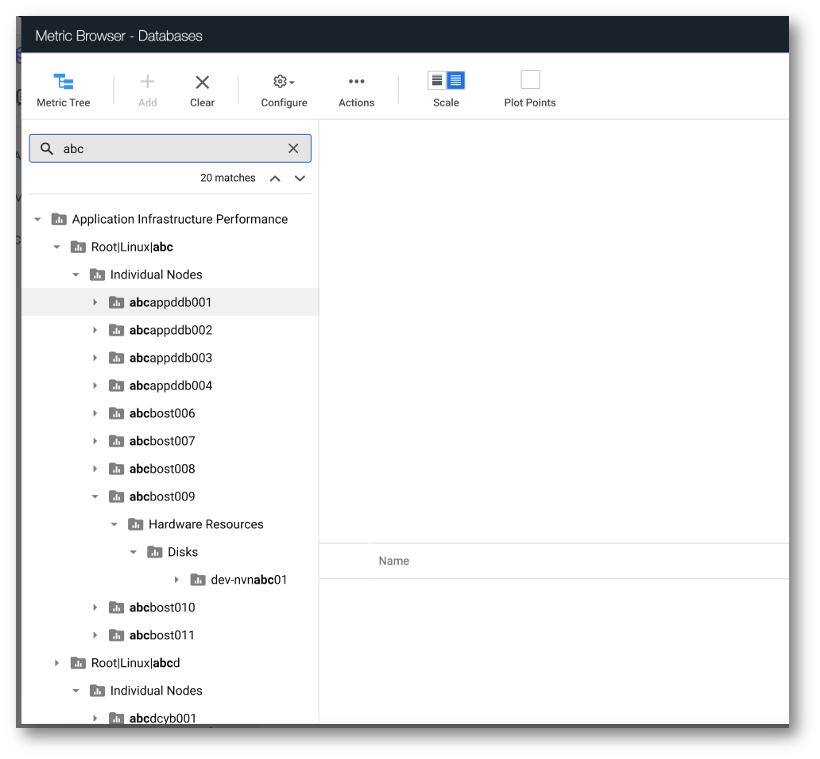The width and height of the screenshot is (820, 759).
Task: Jump to next search match arrow
Action: 300,178
